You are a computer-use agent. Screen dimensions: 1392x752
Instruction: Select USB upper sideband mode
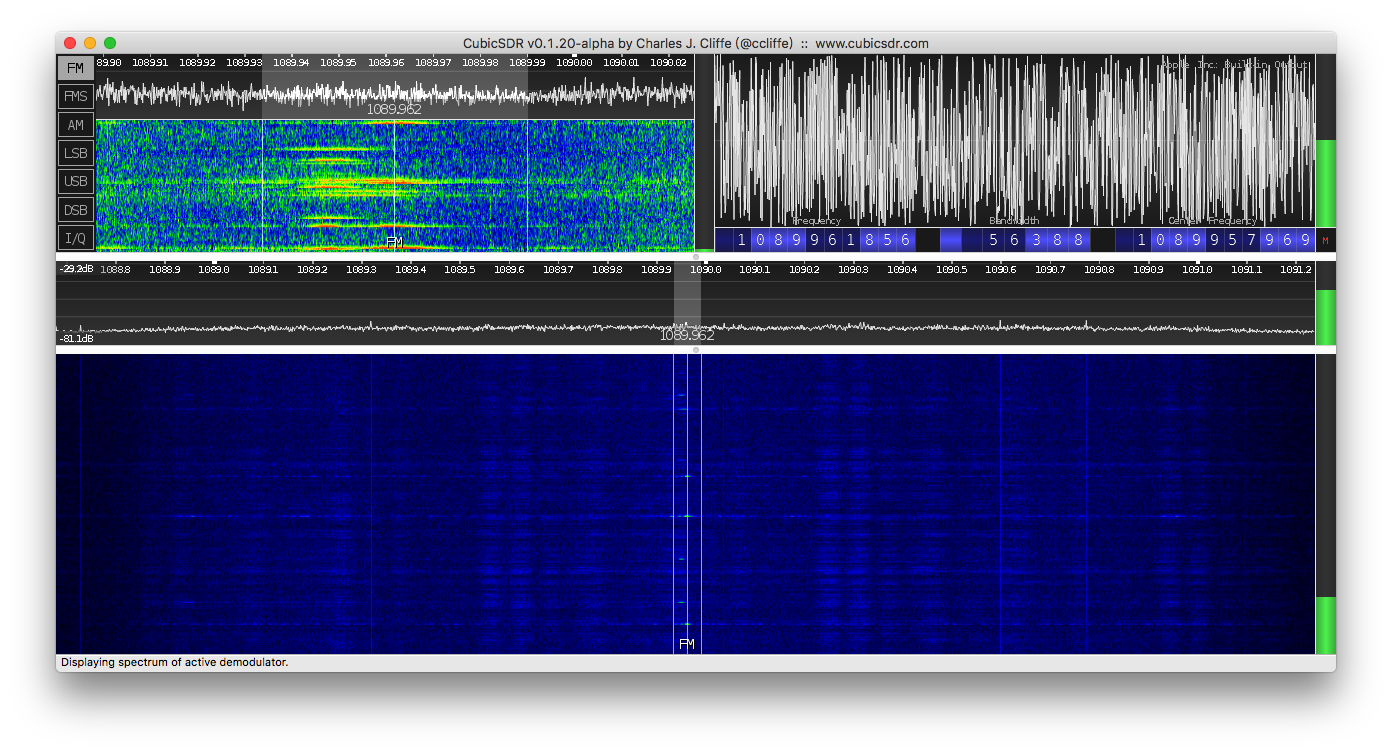point(75,181)
